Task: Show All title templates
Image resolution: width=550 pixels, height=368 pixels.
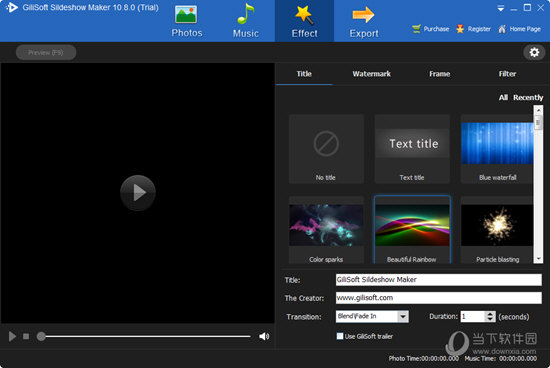Action: pos(503,98)
